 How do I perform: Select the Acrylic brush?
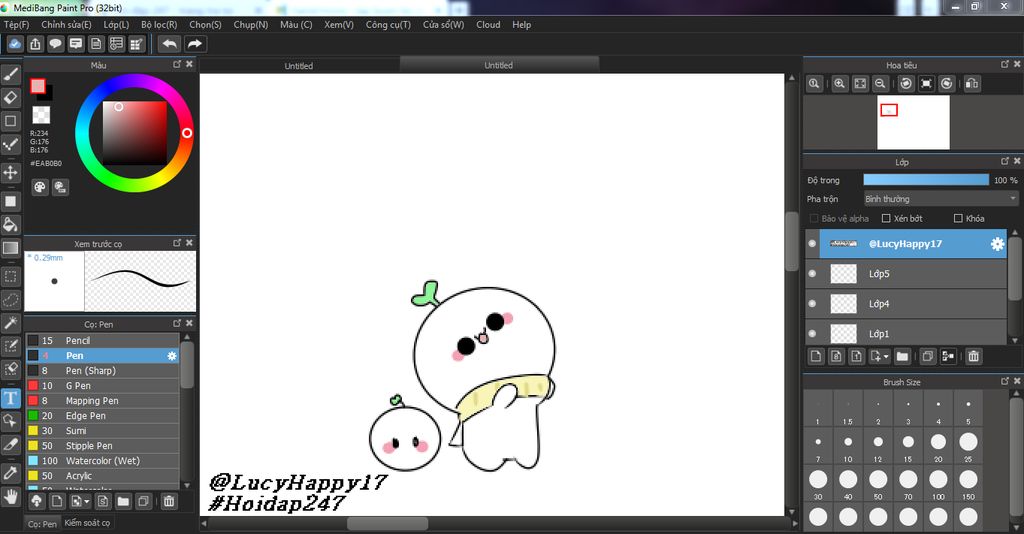click(x=103, y=476)
